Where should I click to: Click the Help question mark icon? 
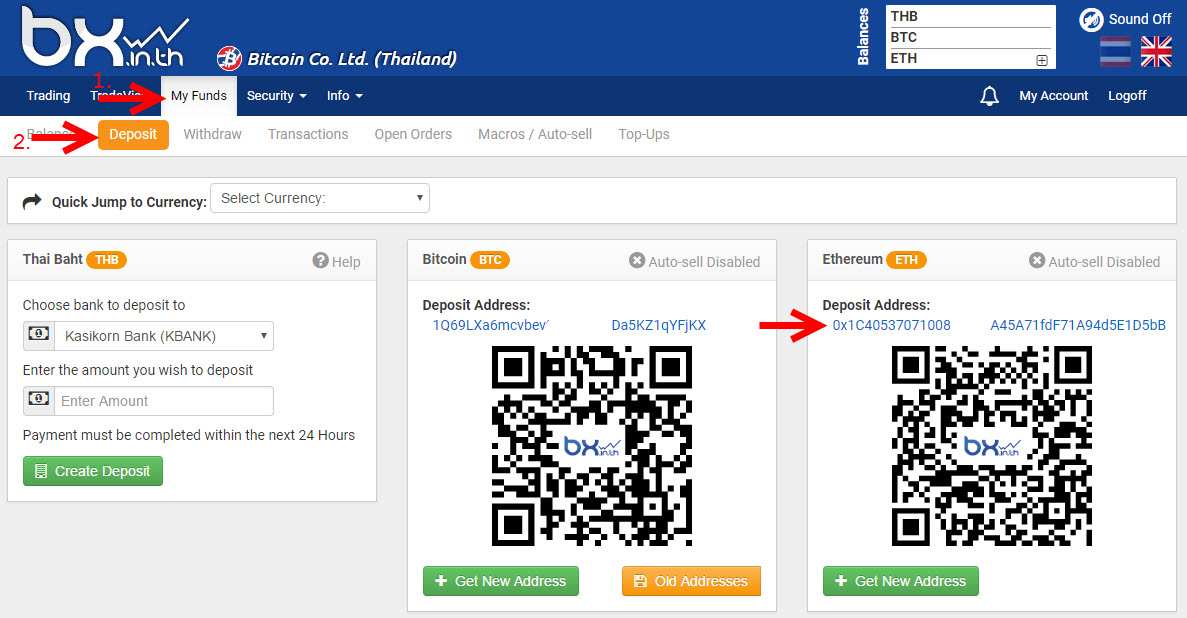pos(320,261)
